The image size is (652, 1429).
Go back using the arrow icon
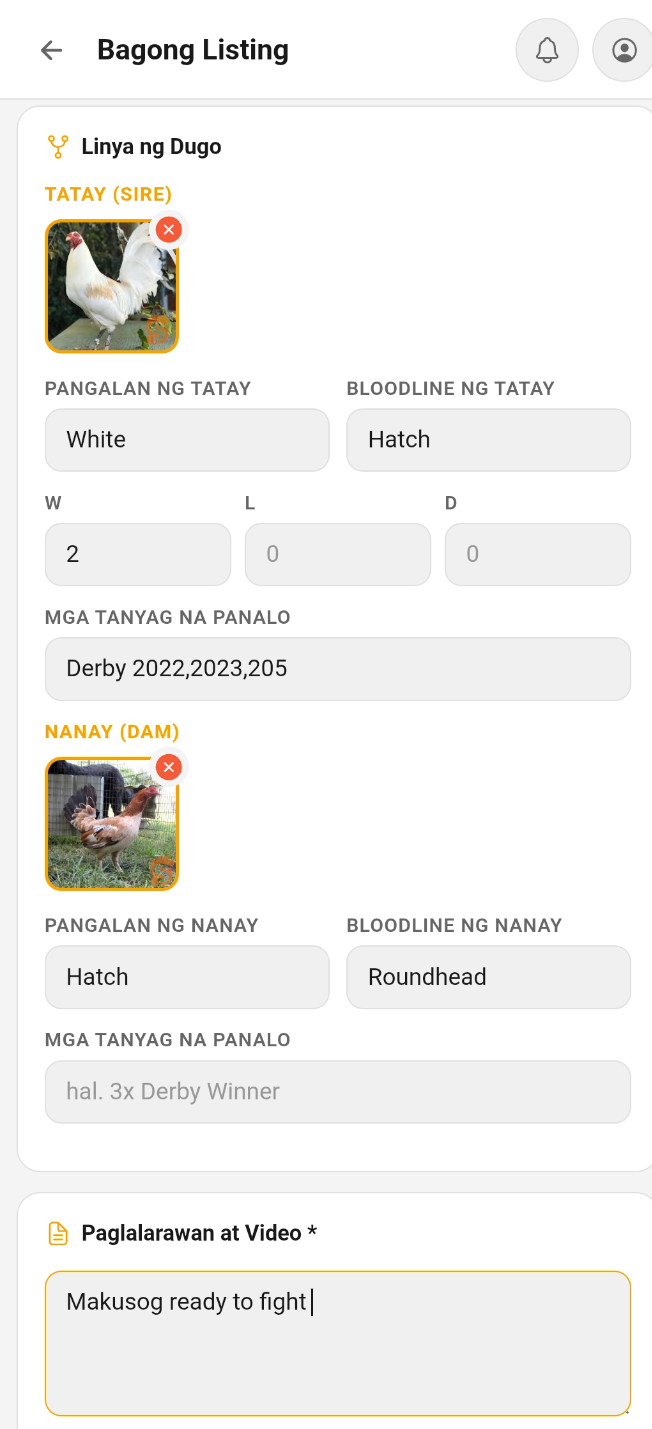click(50, 49)
